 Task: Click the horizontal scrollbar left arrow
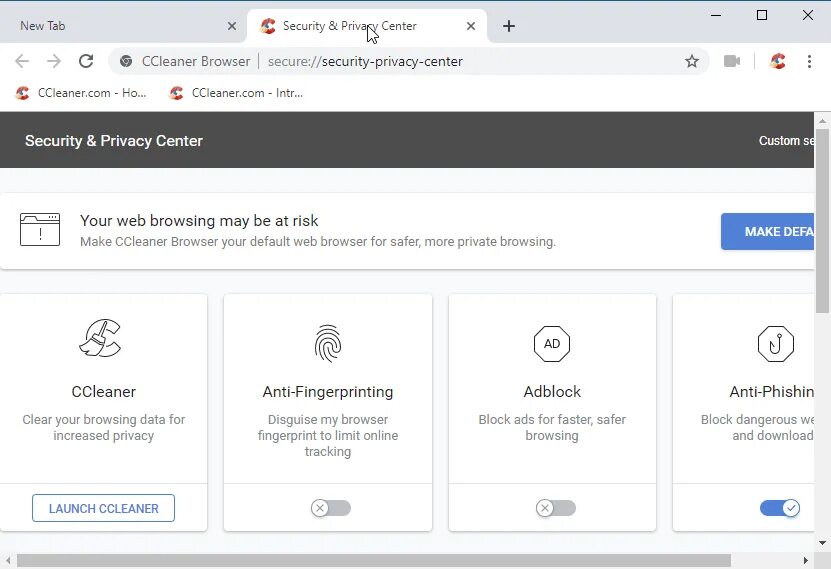click(x=7, y=560)
